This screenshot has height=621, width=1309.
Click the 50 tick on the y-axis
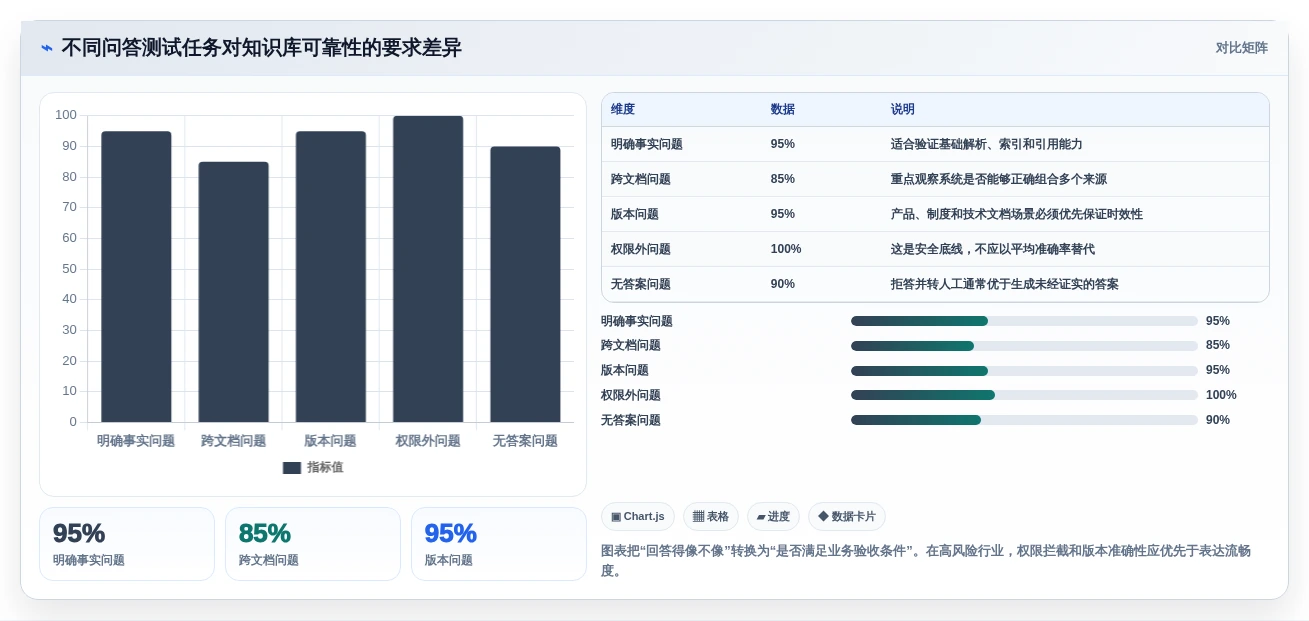tap(69, 269)
